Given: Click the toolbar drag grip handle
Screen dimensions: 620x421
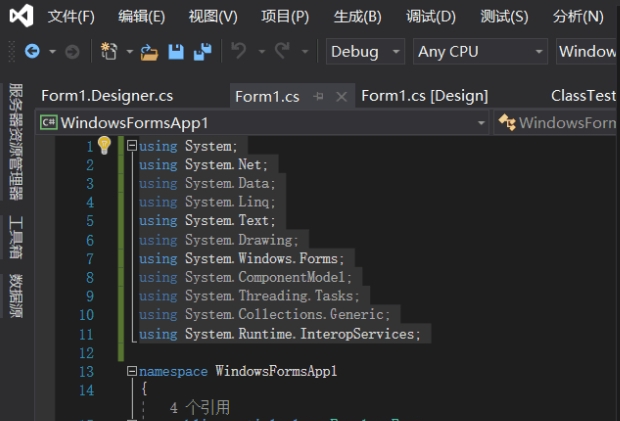Looking at the screenshot, I should 11,51.
